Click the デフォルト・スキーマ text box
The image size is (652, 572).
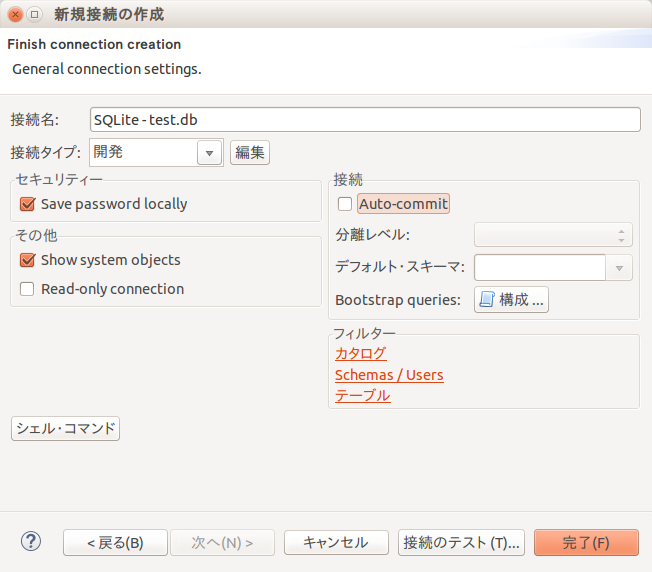click(540, 268)
